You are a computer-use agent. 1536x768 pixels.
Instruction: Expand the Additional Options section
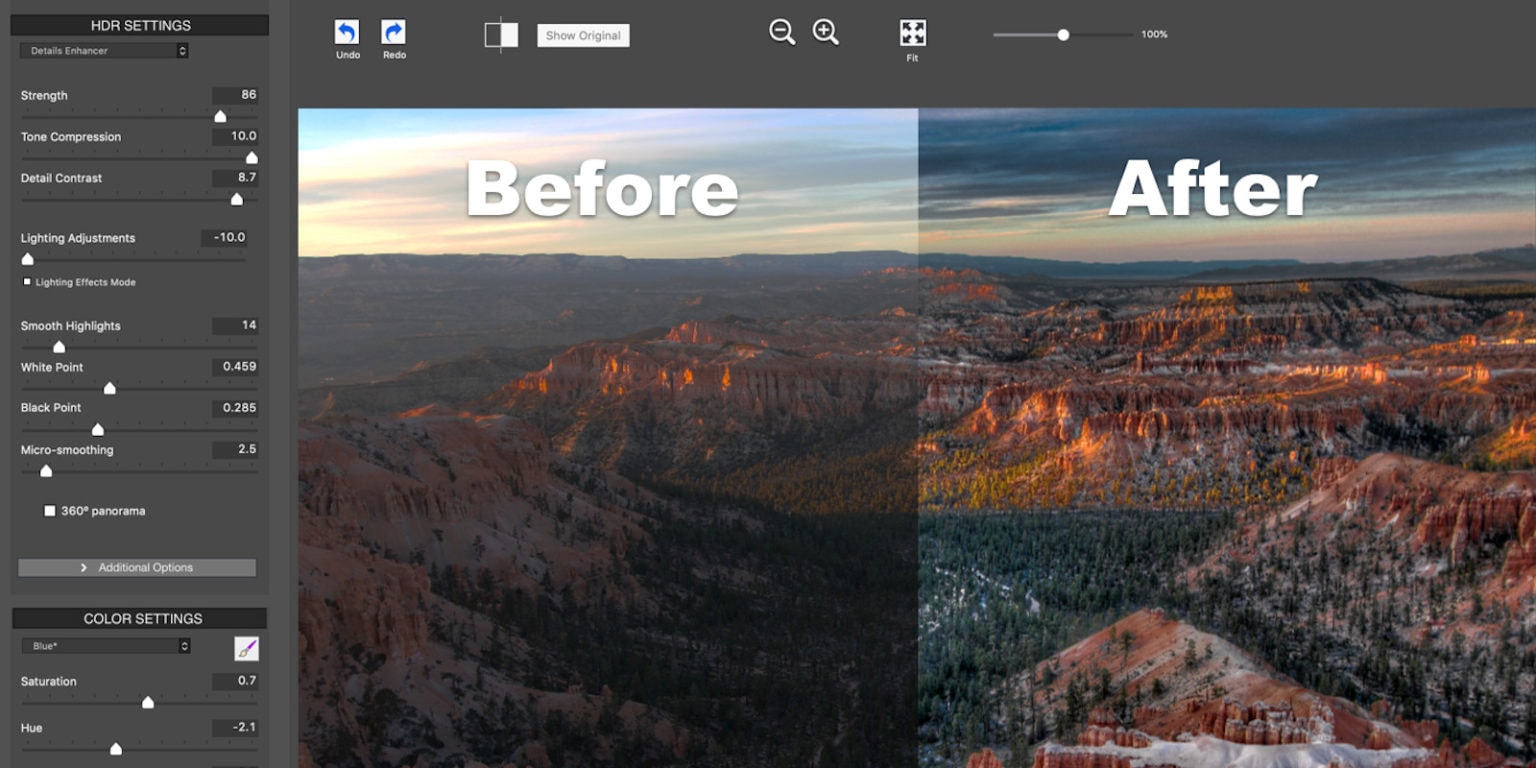[x=137, y=567]
